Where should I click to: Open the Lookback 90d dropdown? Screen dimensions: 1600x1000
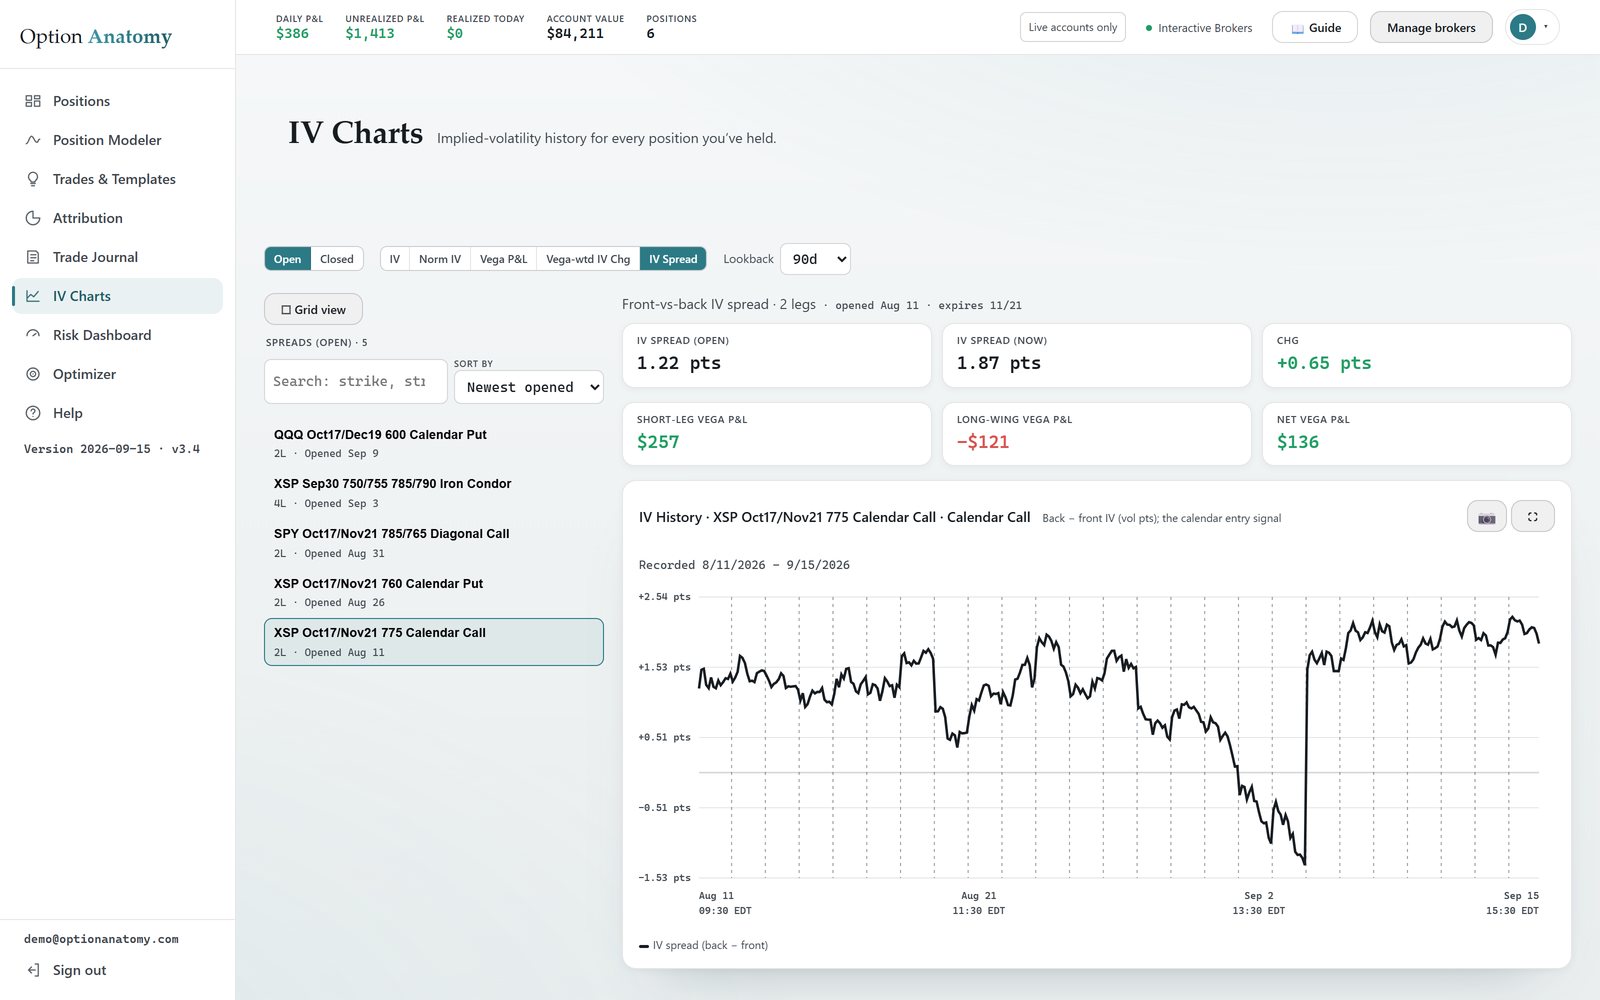(815, 259)
